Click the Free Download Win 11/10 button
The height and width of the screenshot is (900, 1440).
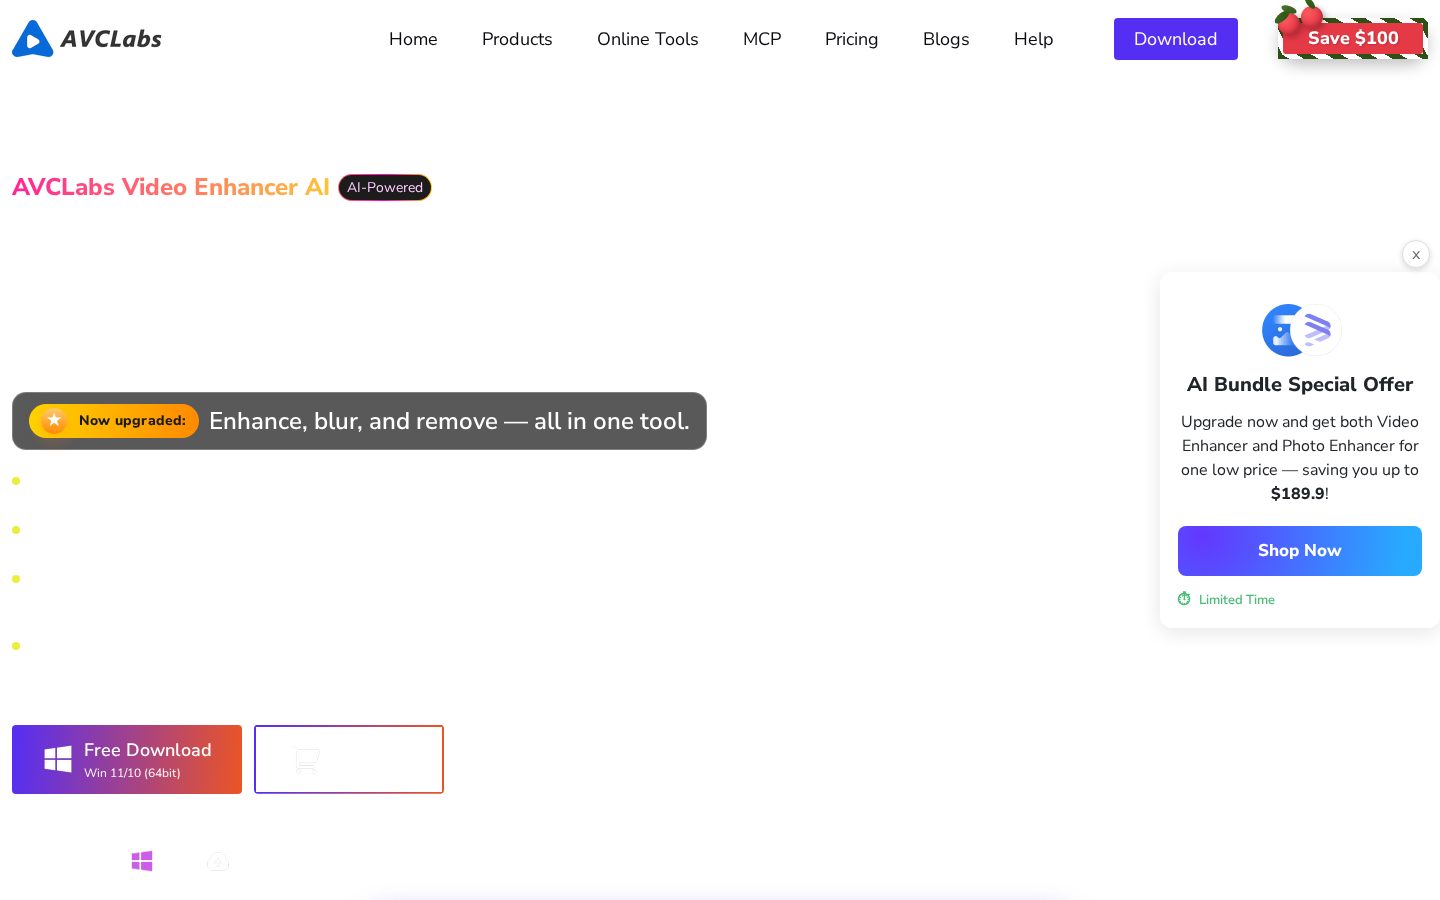point(127,760)
